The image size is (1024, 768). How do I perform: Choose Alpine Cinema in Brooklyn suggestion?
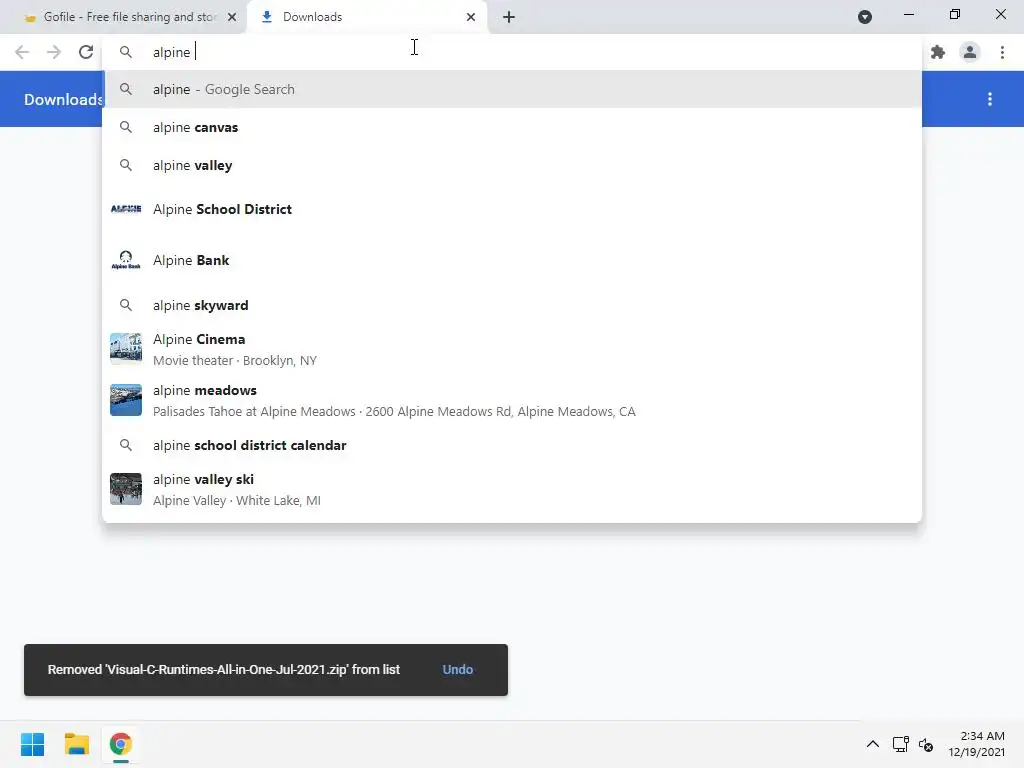(x=512, y=349)
